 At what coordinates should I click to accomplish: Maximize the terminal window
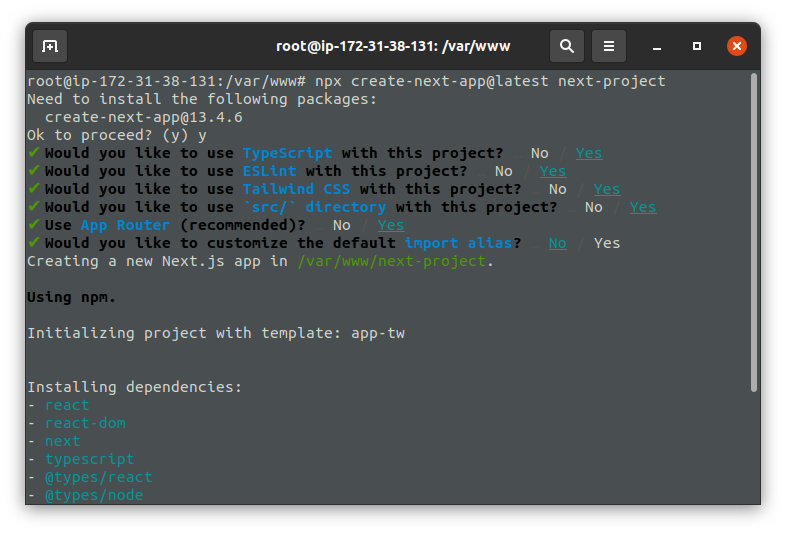pyautogui.click(x=697, y=46)
